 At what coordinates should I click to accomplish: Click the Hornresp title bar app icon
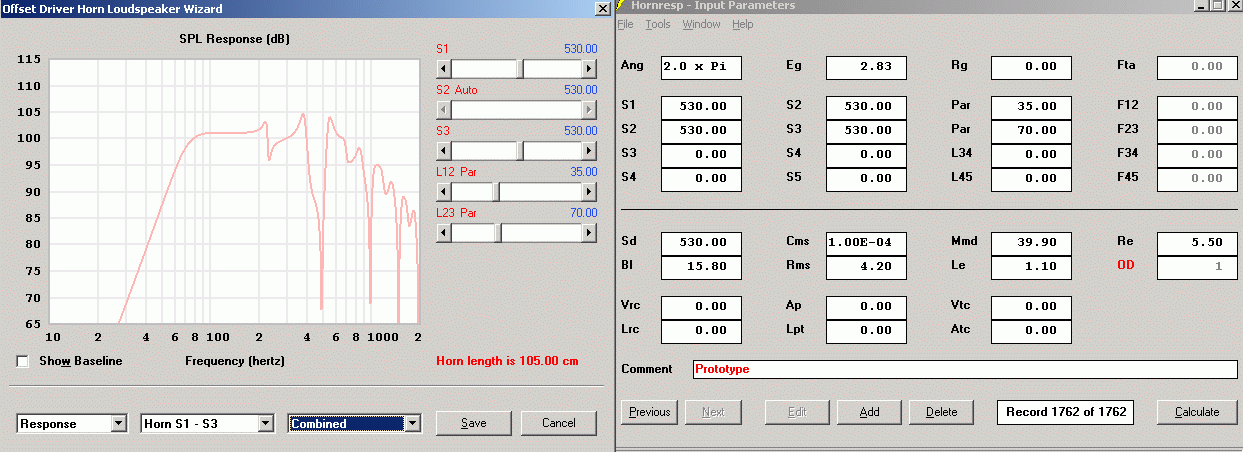(x=620, y=6)
